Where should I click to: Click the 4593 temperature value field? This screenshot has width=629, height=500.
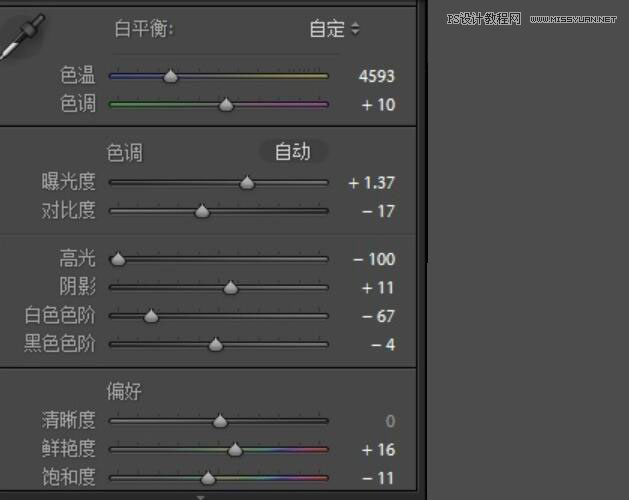(x=376, y=76)
